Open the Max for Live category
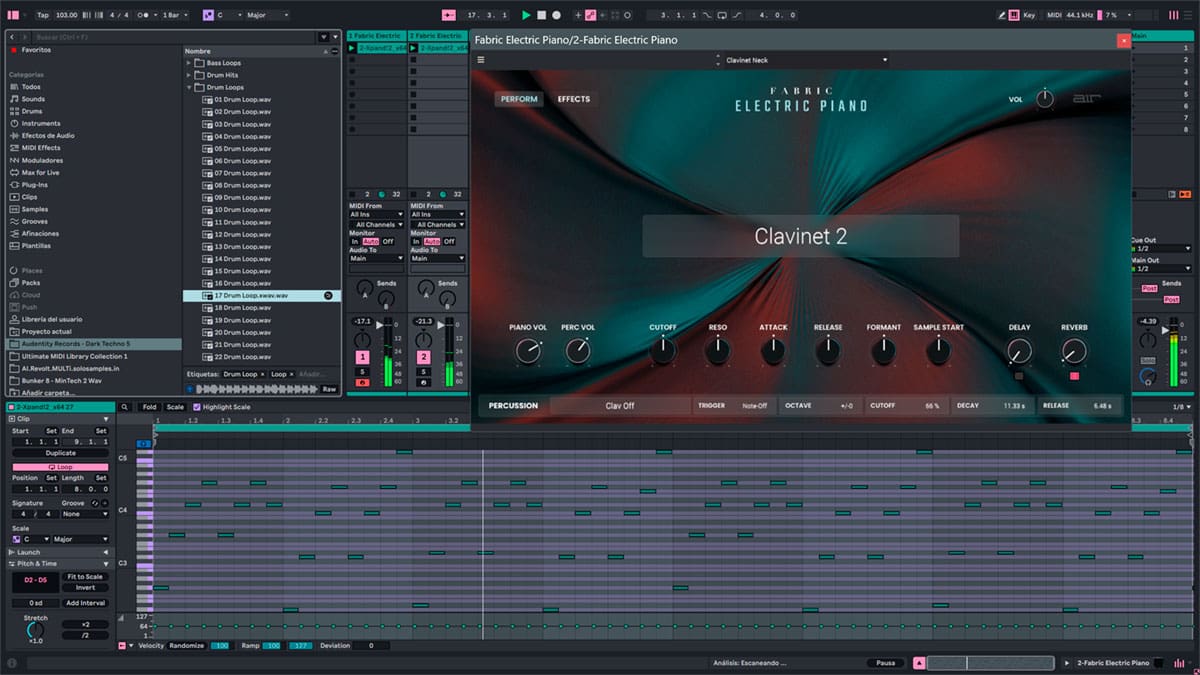Screen dimensions: 1200x675 [40, 172]
